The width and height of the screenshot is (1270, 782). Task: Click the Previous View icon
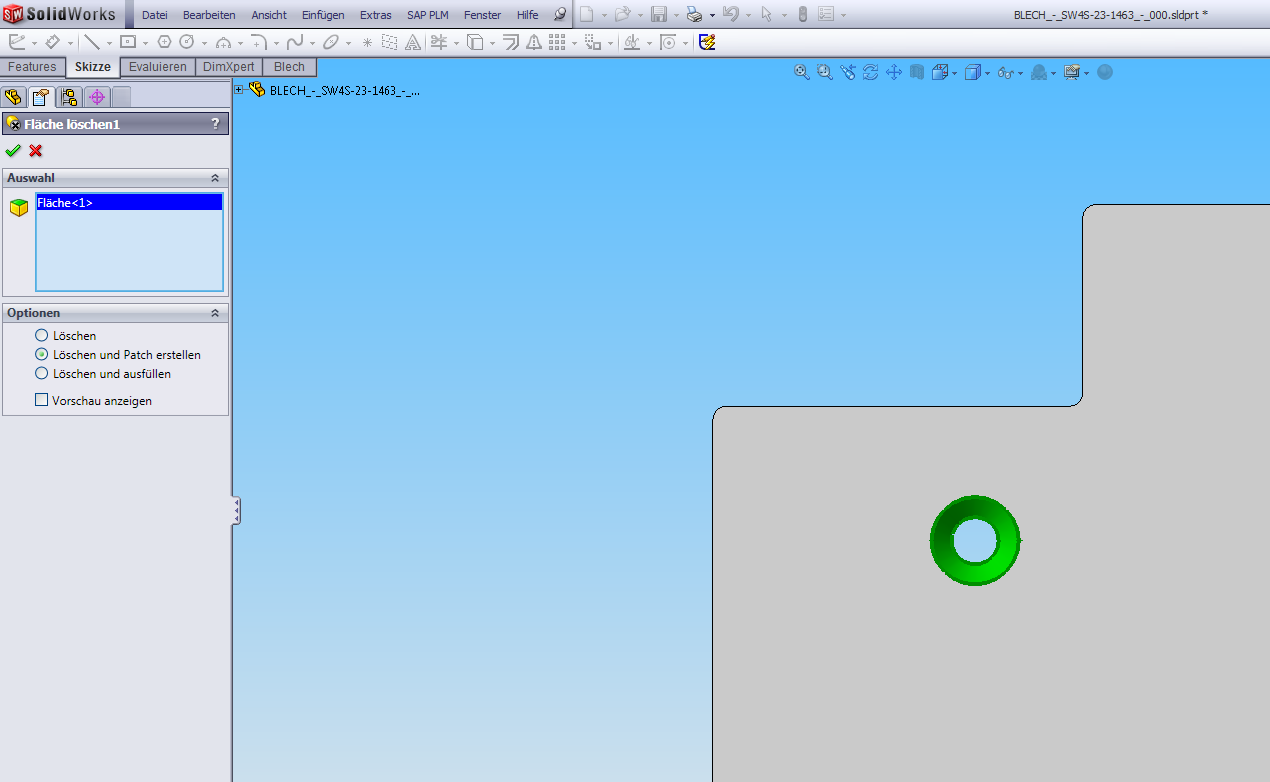(848, 72)
